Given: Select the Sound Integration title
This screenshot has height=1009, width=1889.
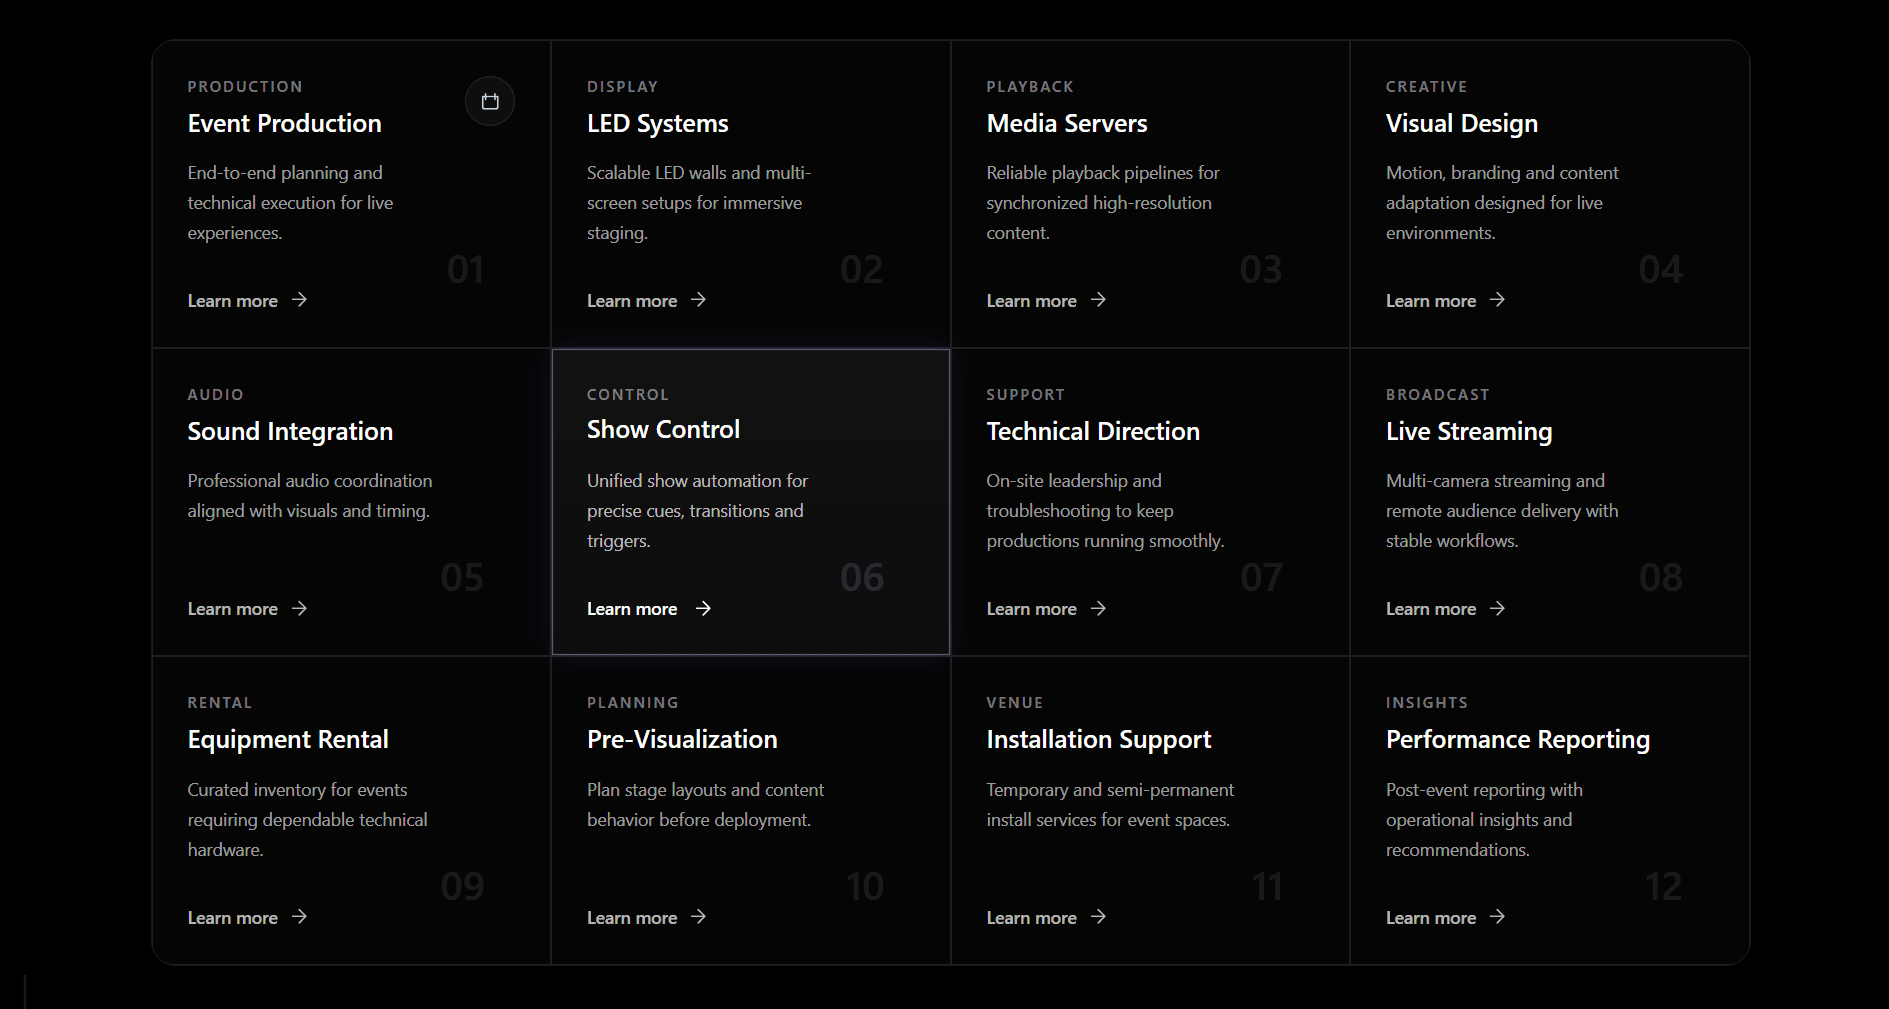Looking at the screenshot, I should pos(290,432).
